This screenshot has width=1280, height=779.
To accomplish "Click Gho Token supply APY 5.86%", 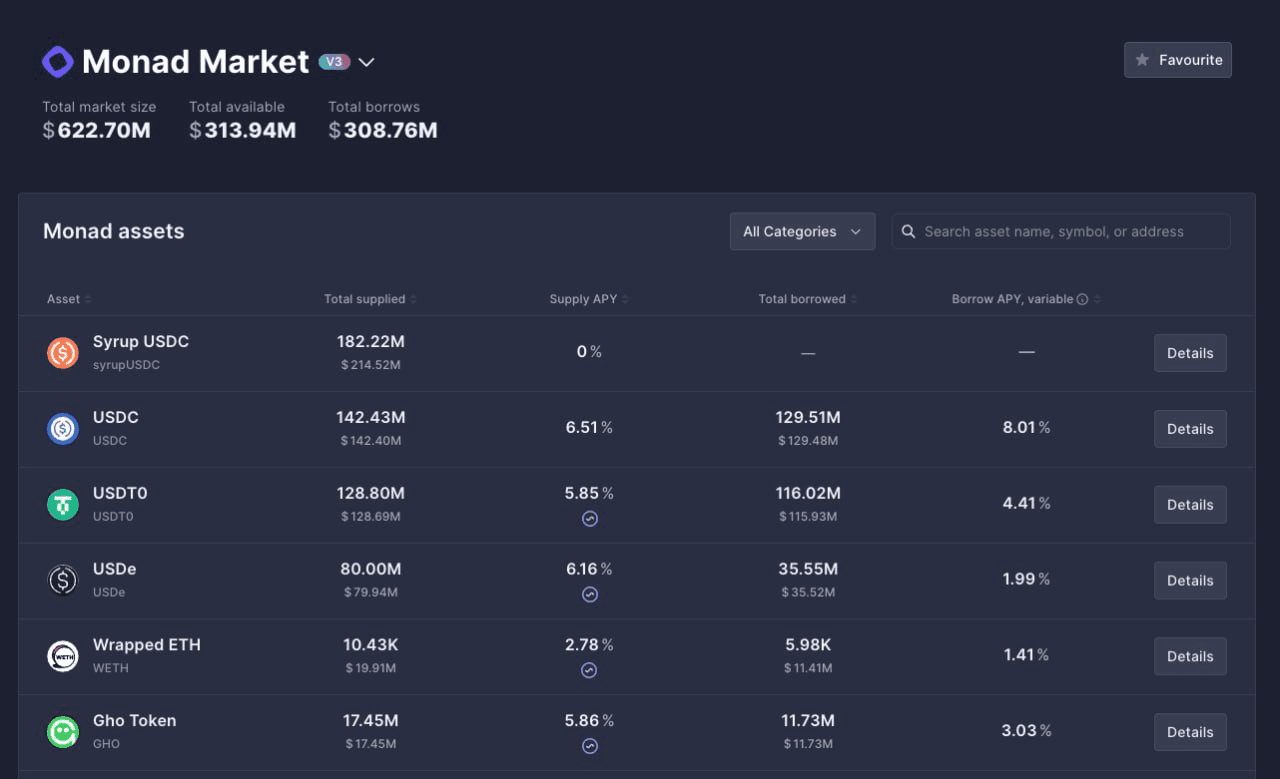I will point(589,721).
